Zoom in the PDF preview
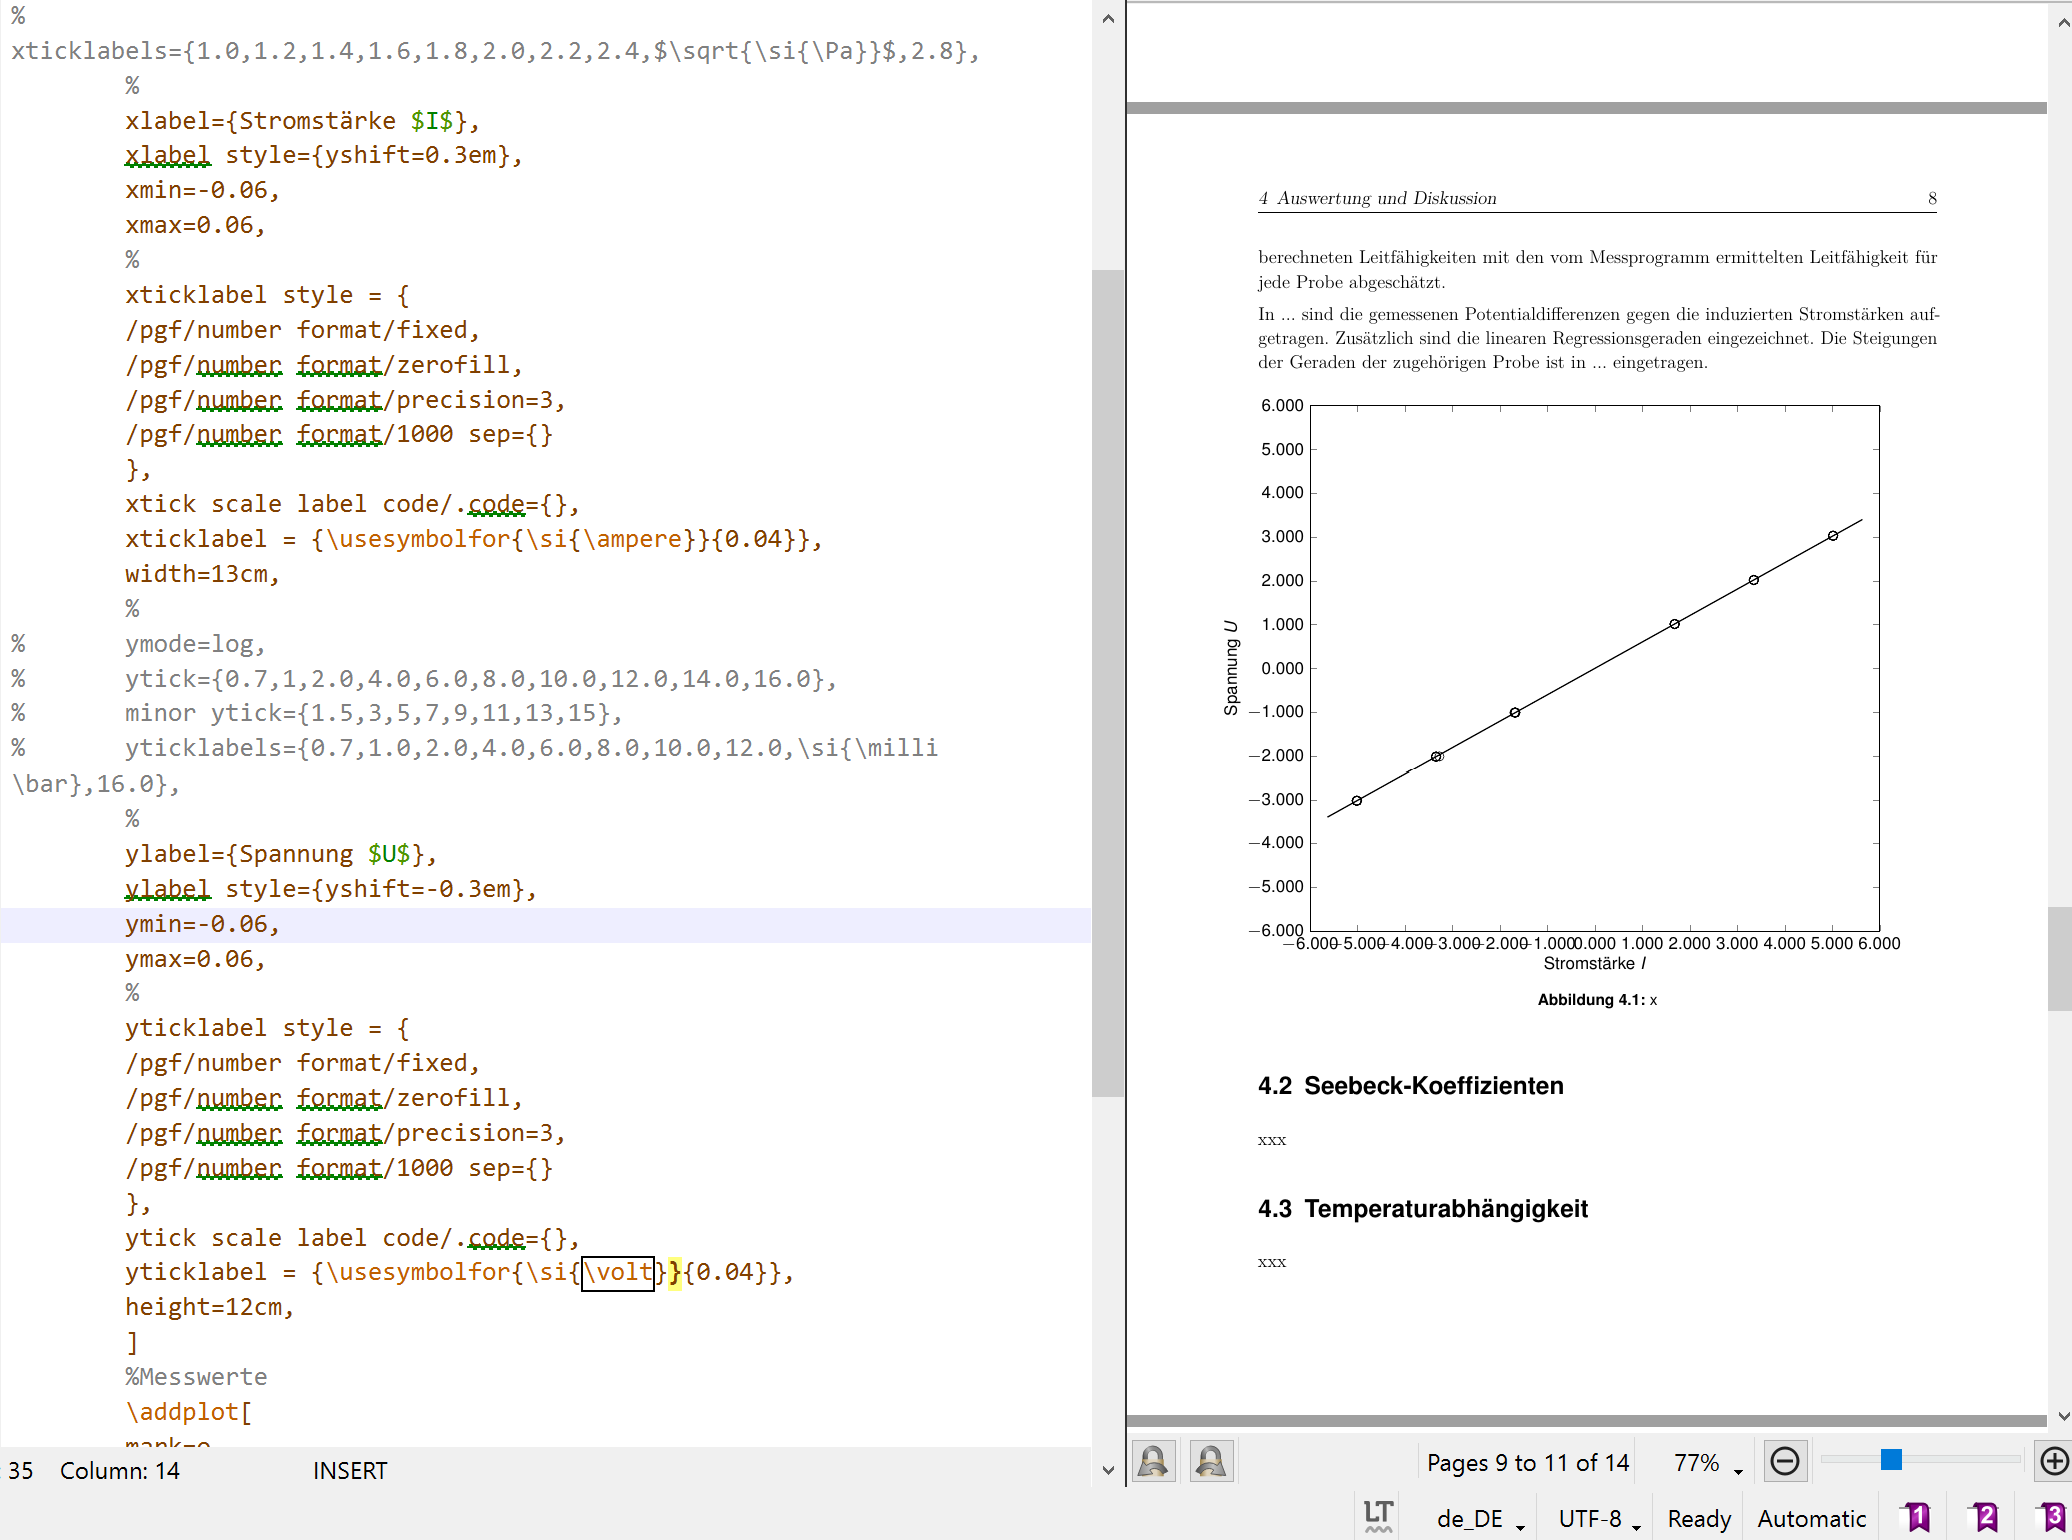 pyautogui.click(x=2053, y=1461)
